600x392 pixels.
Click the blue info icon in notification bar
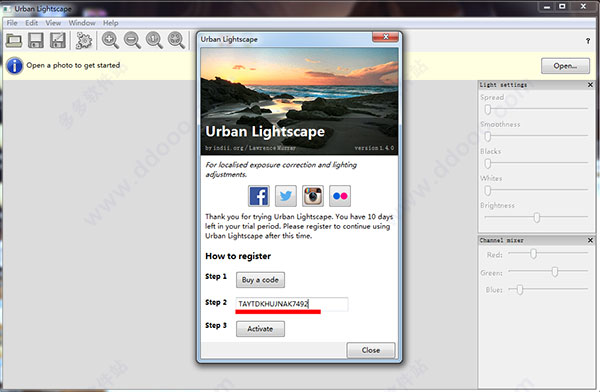[15, 66]
